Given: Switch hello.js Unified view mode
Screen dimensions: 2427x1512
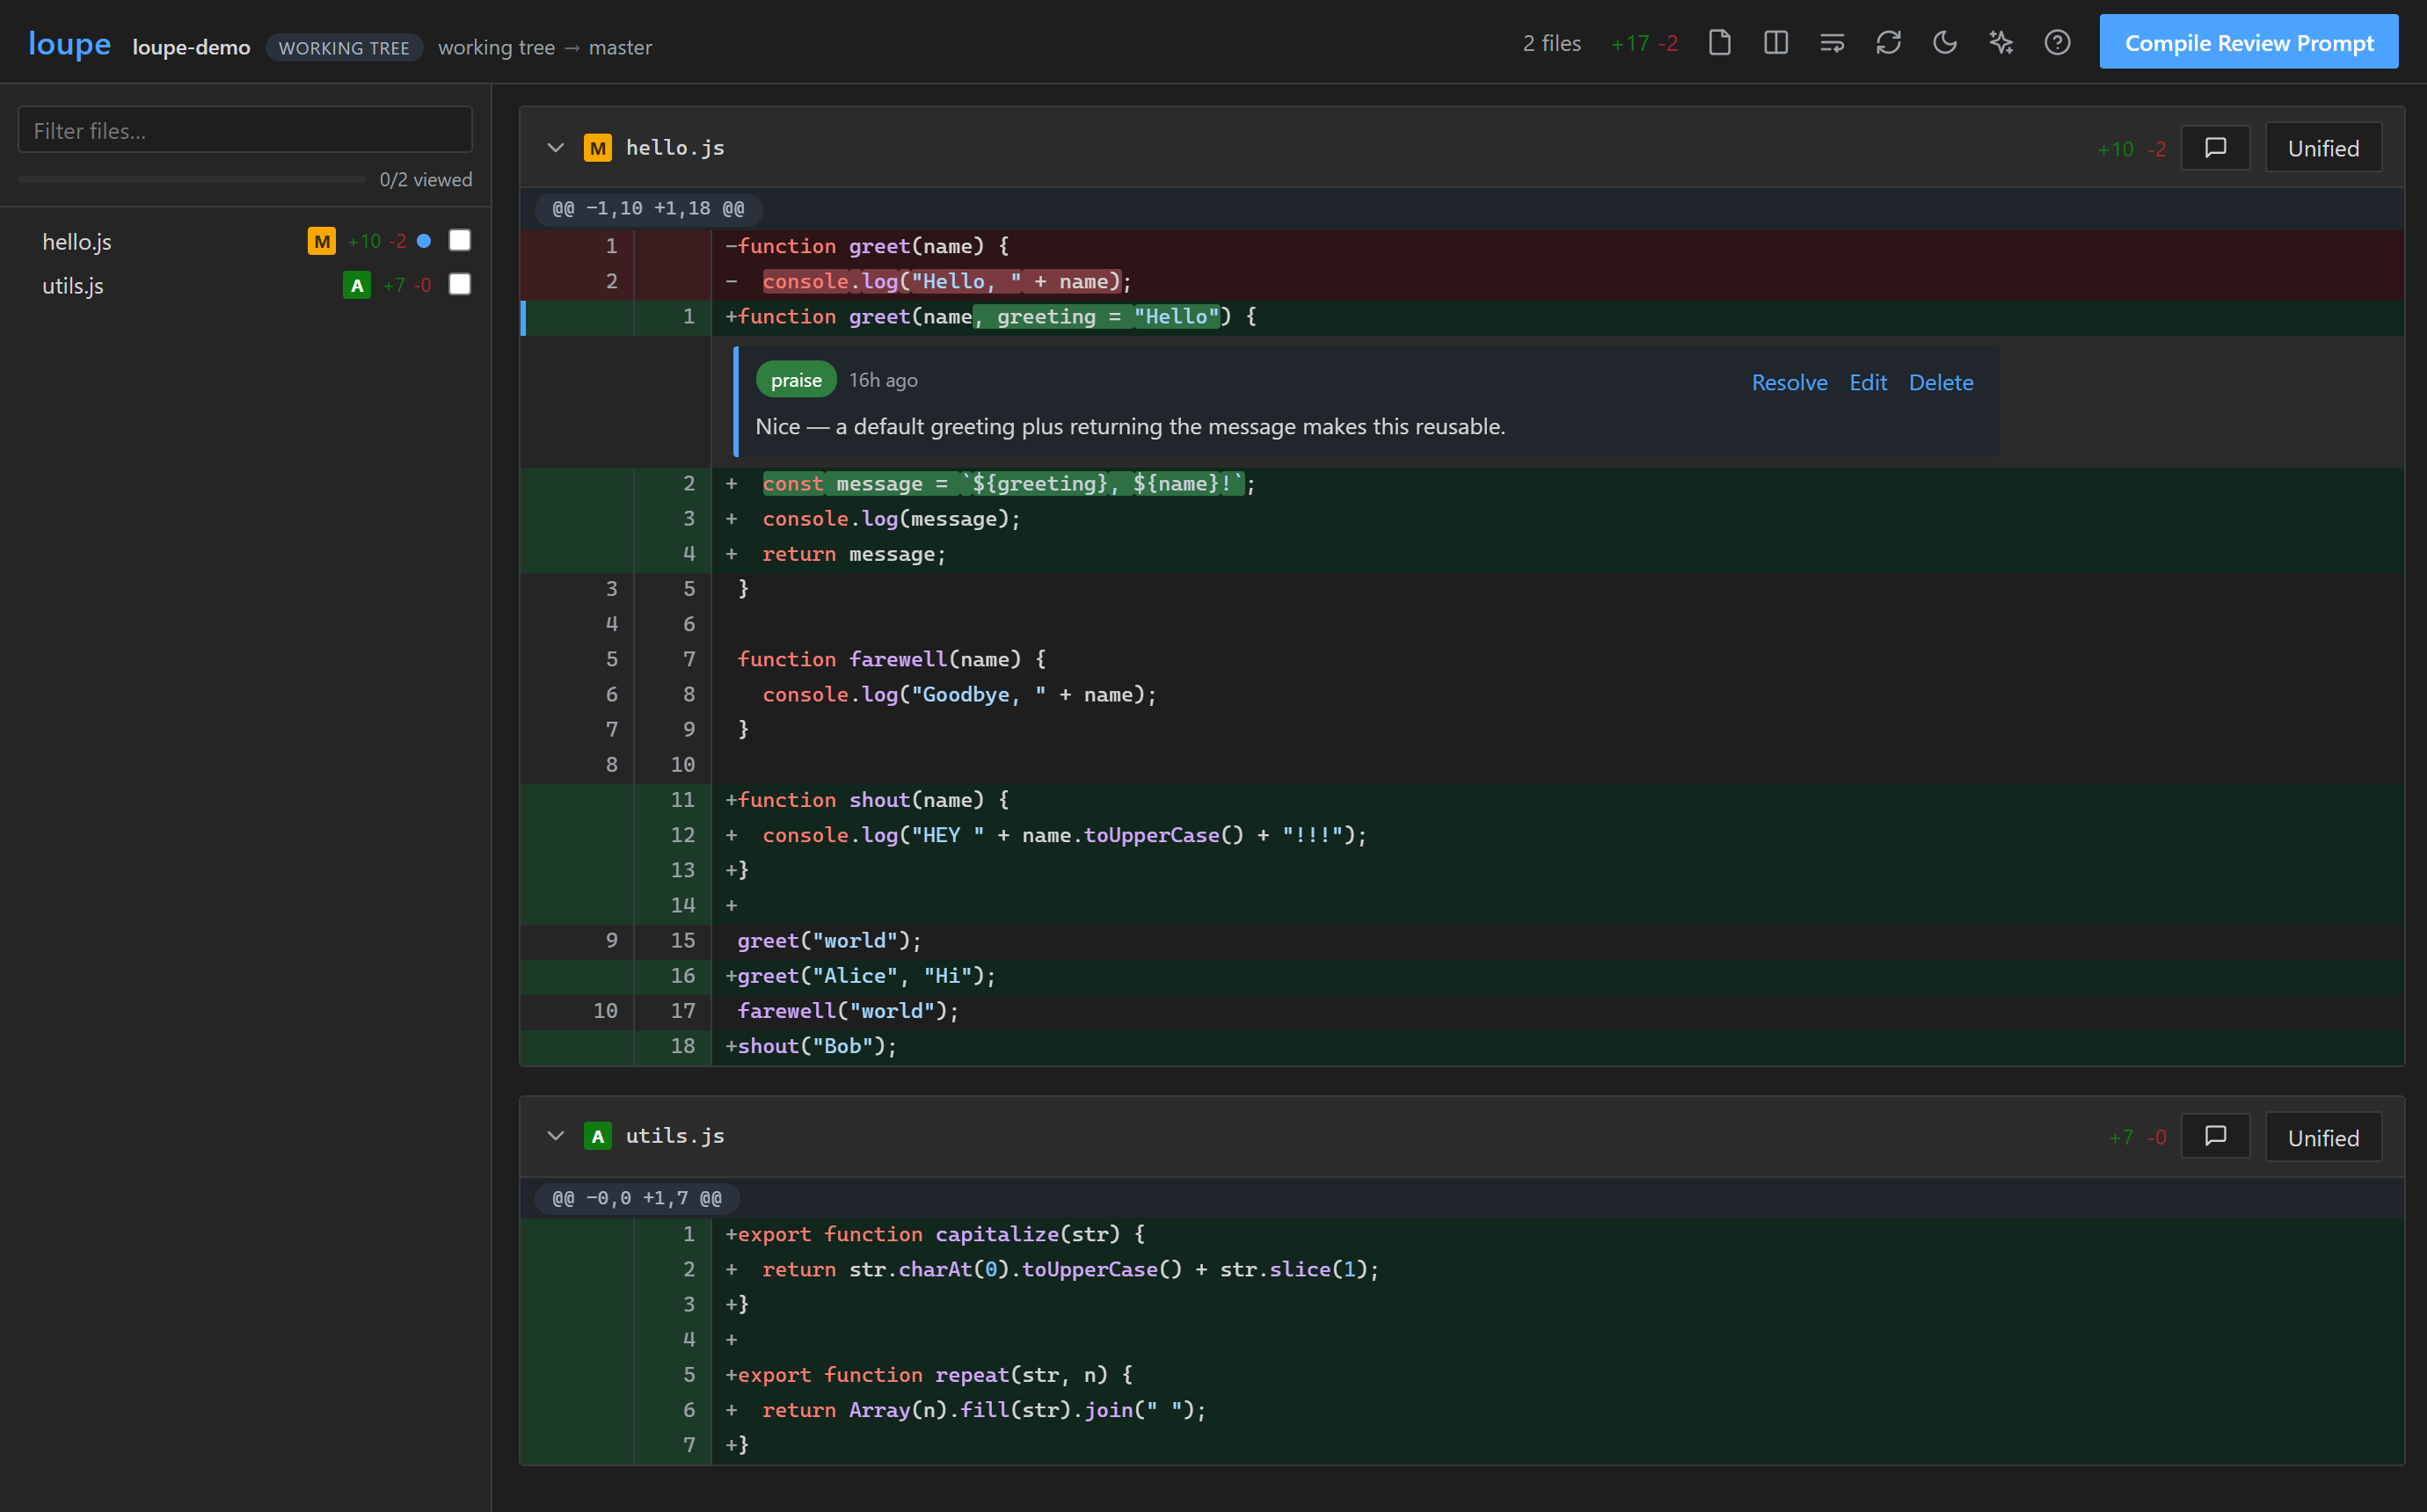Looking at the screenshot, I should coord(2323,148).
